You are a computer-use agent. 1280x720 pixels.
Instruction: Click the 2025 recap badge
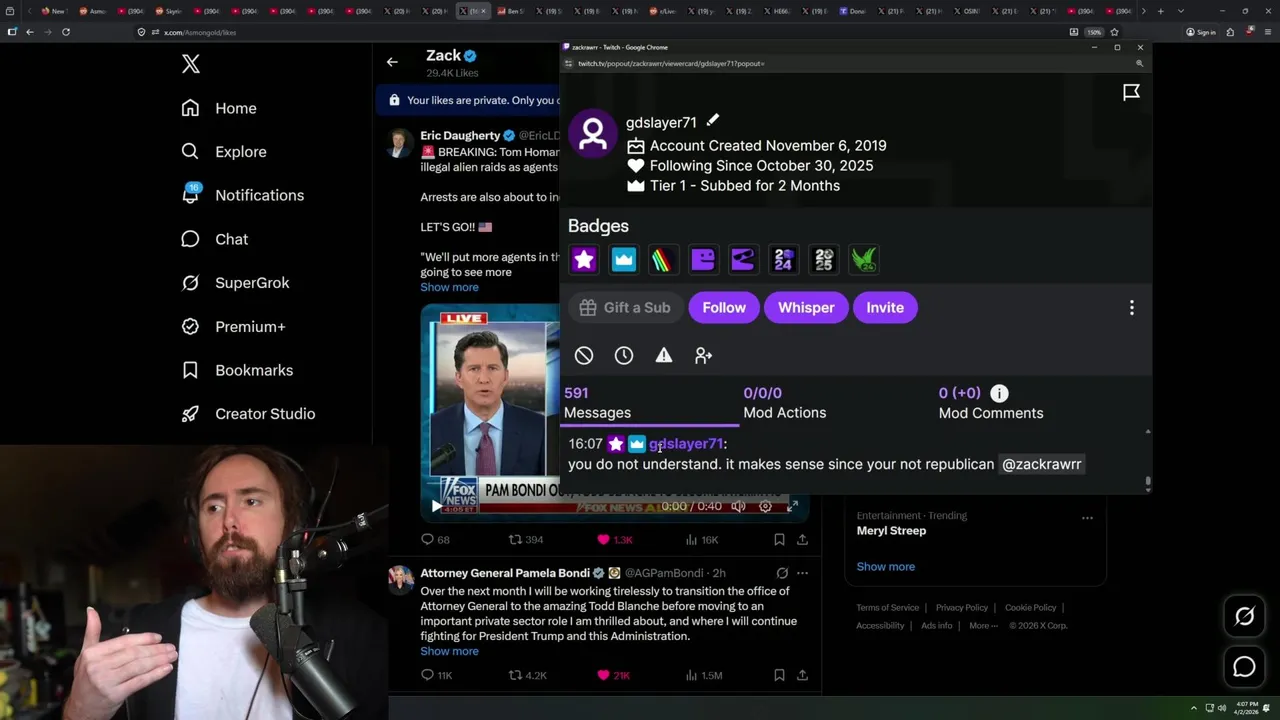pyautogui.click(x=823, y=260)
